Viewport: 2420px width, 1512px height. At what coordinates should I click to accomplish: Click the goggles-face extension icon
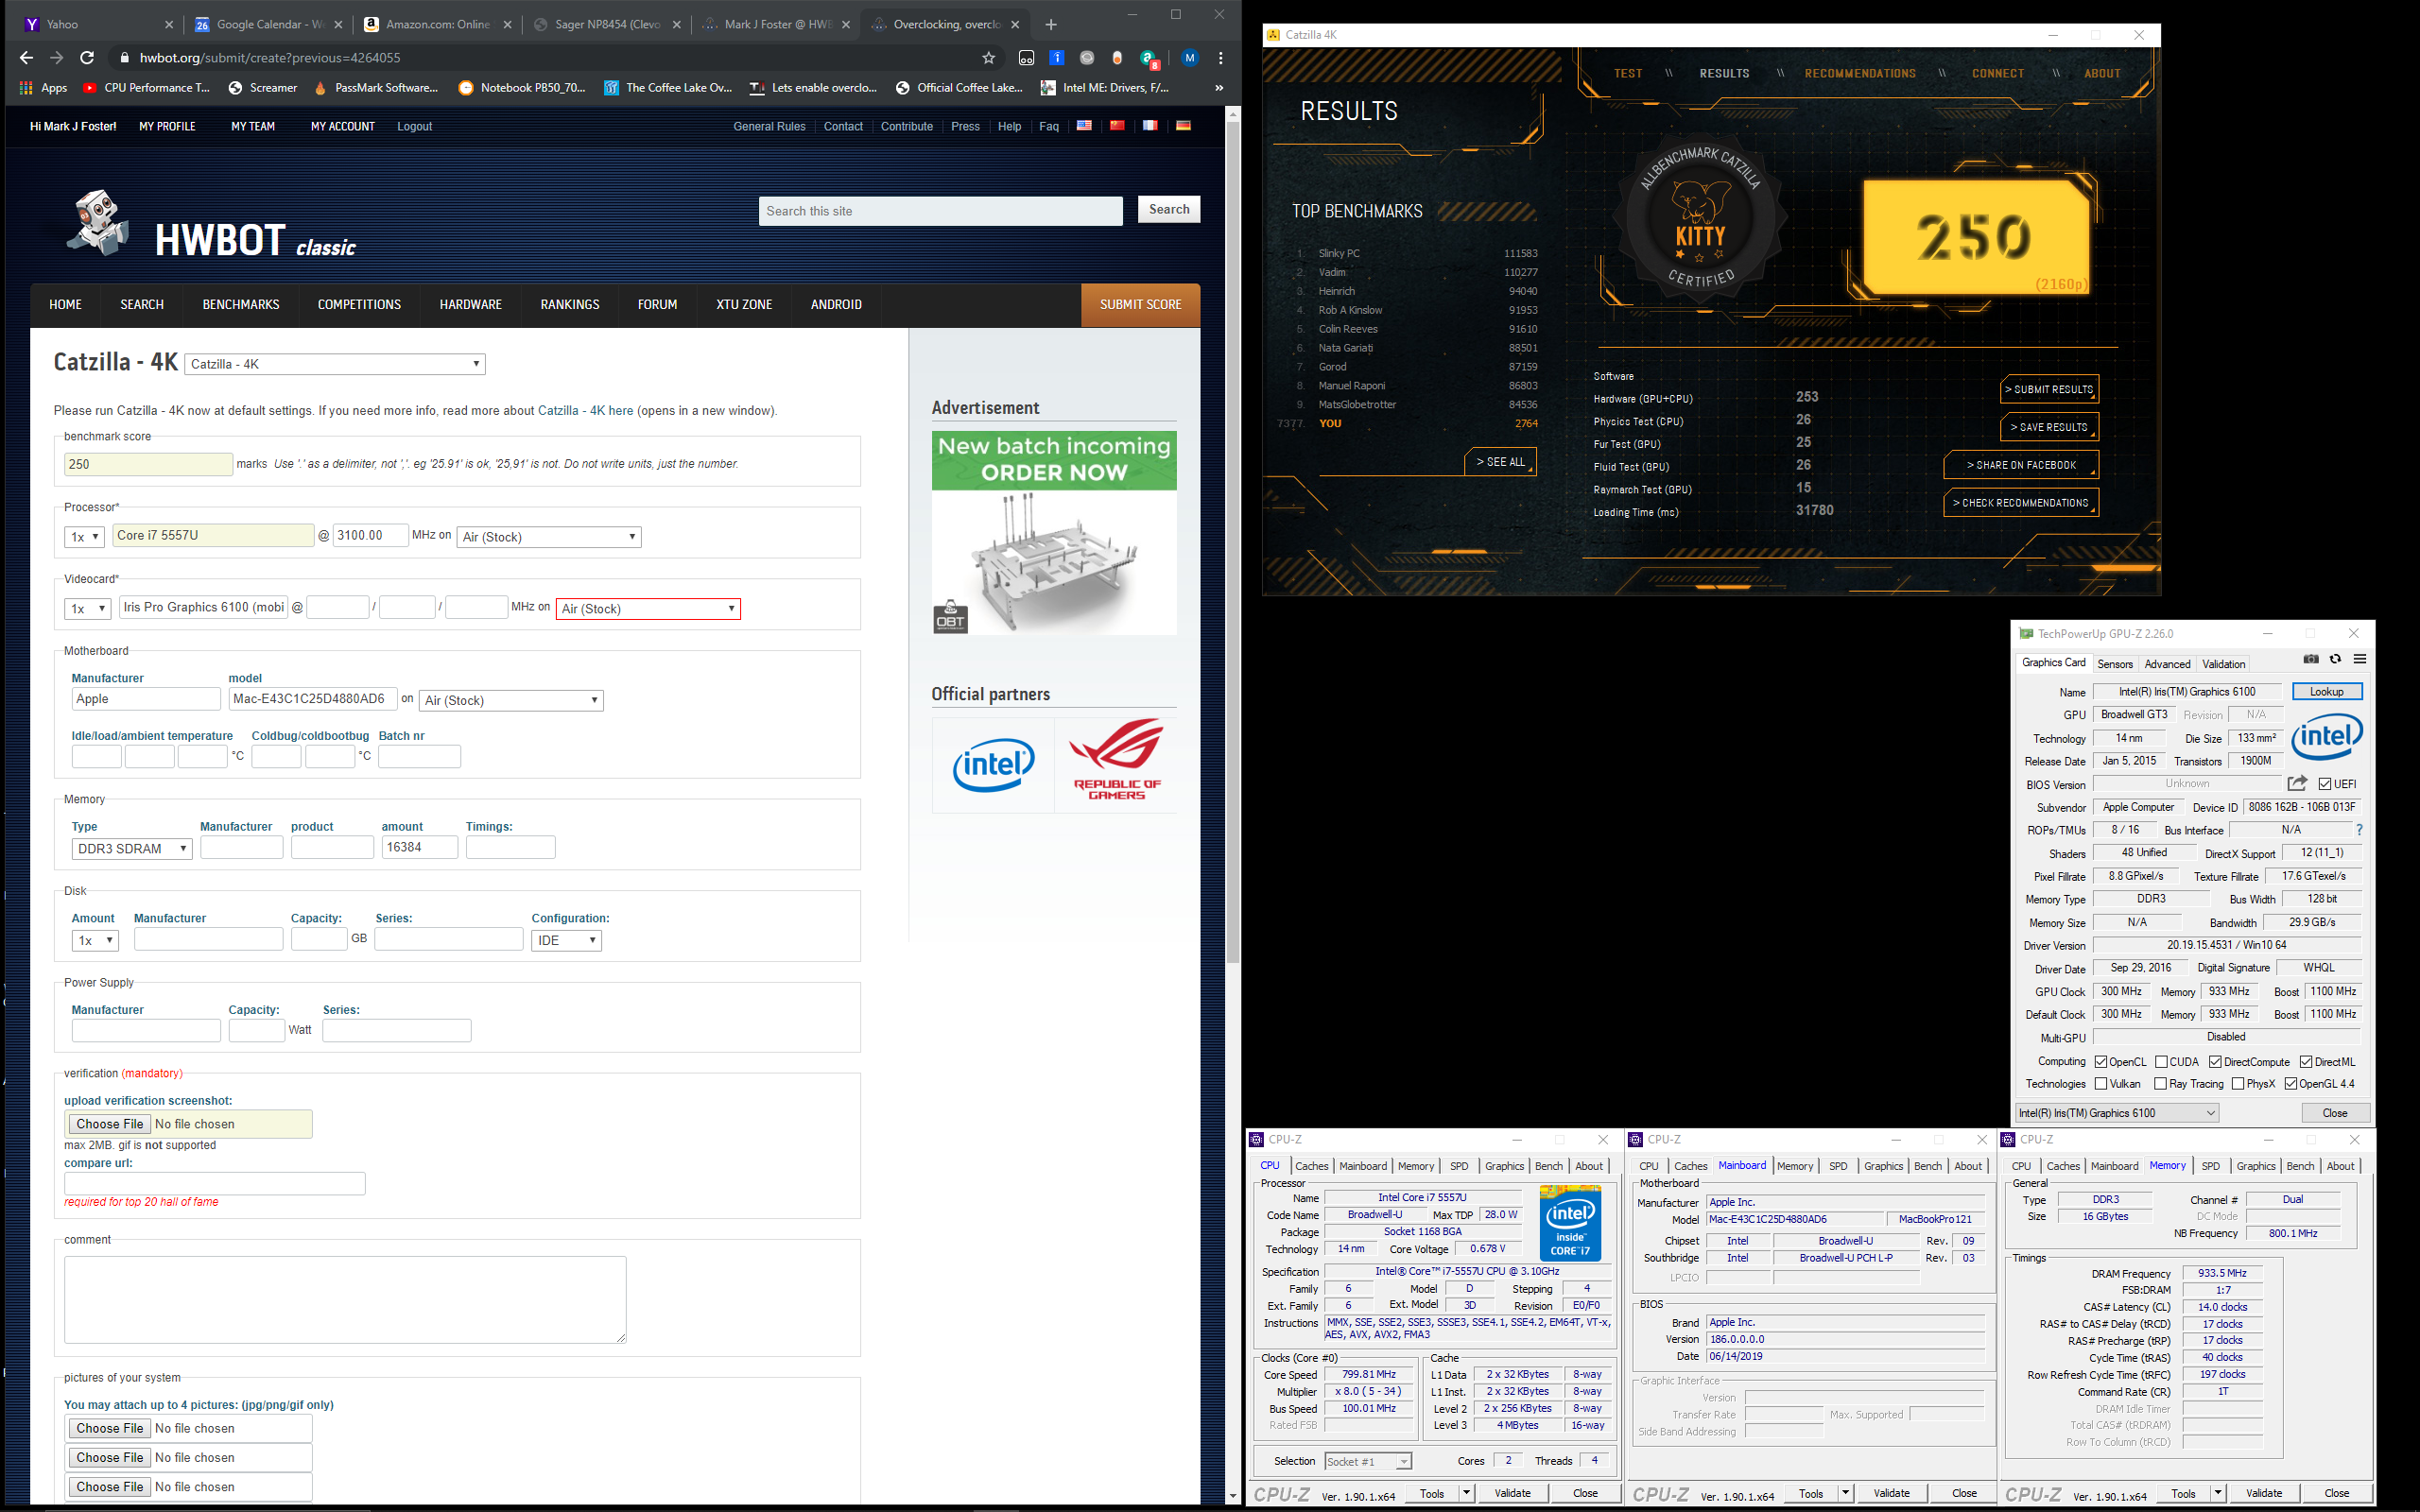tap(1026, 58)
